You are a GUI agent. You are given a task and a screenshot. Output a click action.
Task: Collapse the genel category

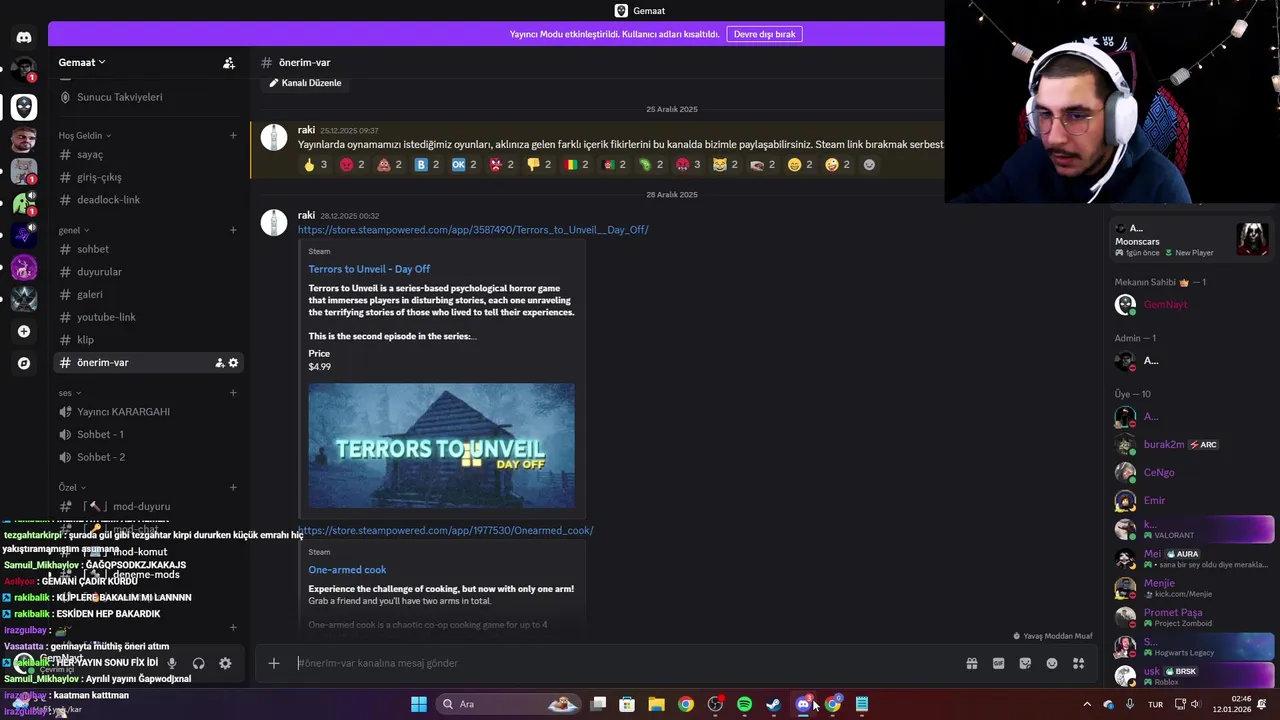click(x=72, y=230)
